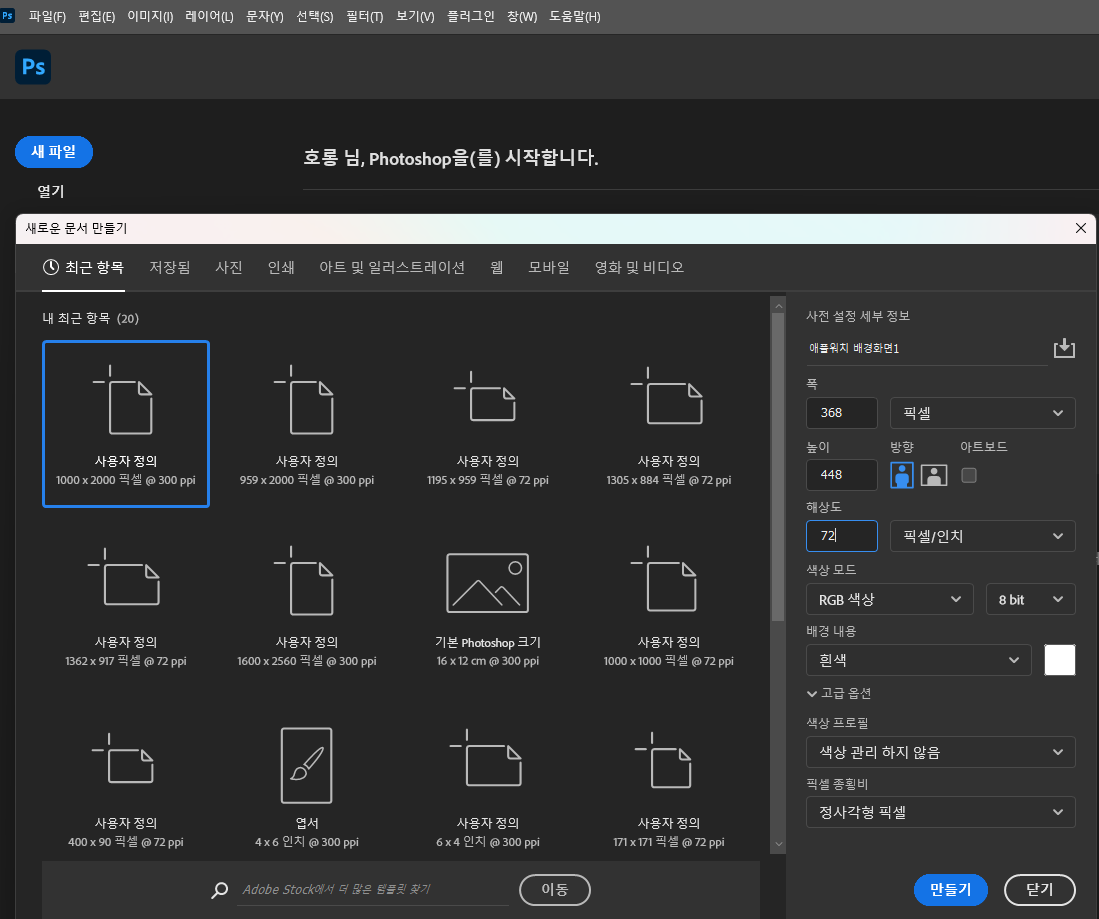Open the 이미지(I) menu
Screen dimensions: 1099x919
[x=150, y=16]
